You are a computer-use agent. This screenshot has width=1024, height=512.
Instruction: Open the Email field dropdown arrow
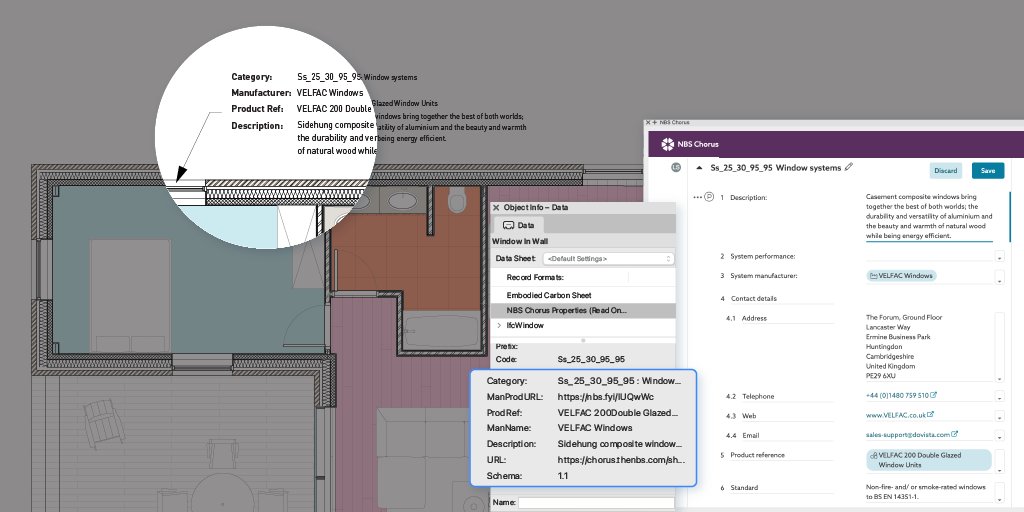pos(999,436)
